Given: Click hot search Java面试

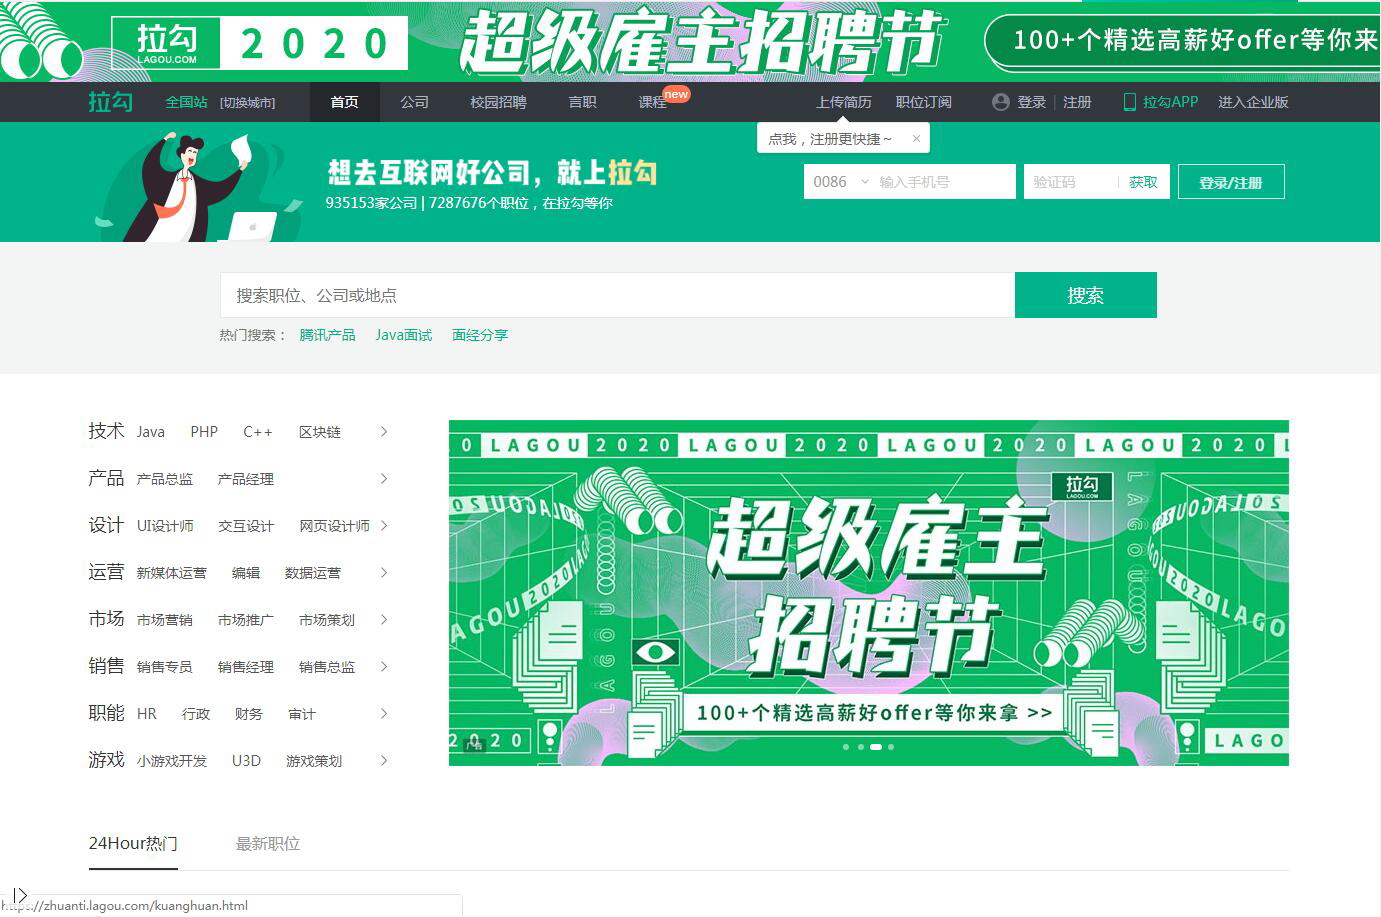Looking at the screenshot, I should 404,335.
